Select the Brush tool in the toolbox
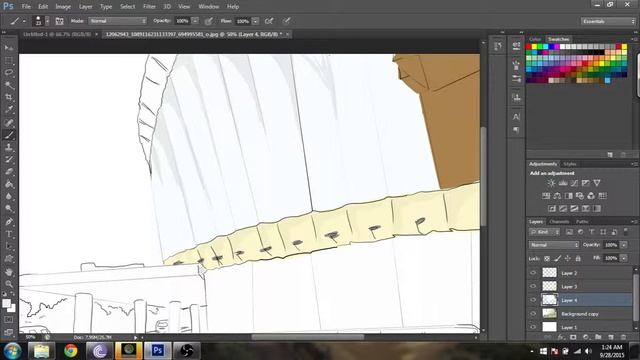Viewport: 640px width, 360px height. [9, 135]
